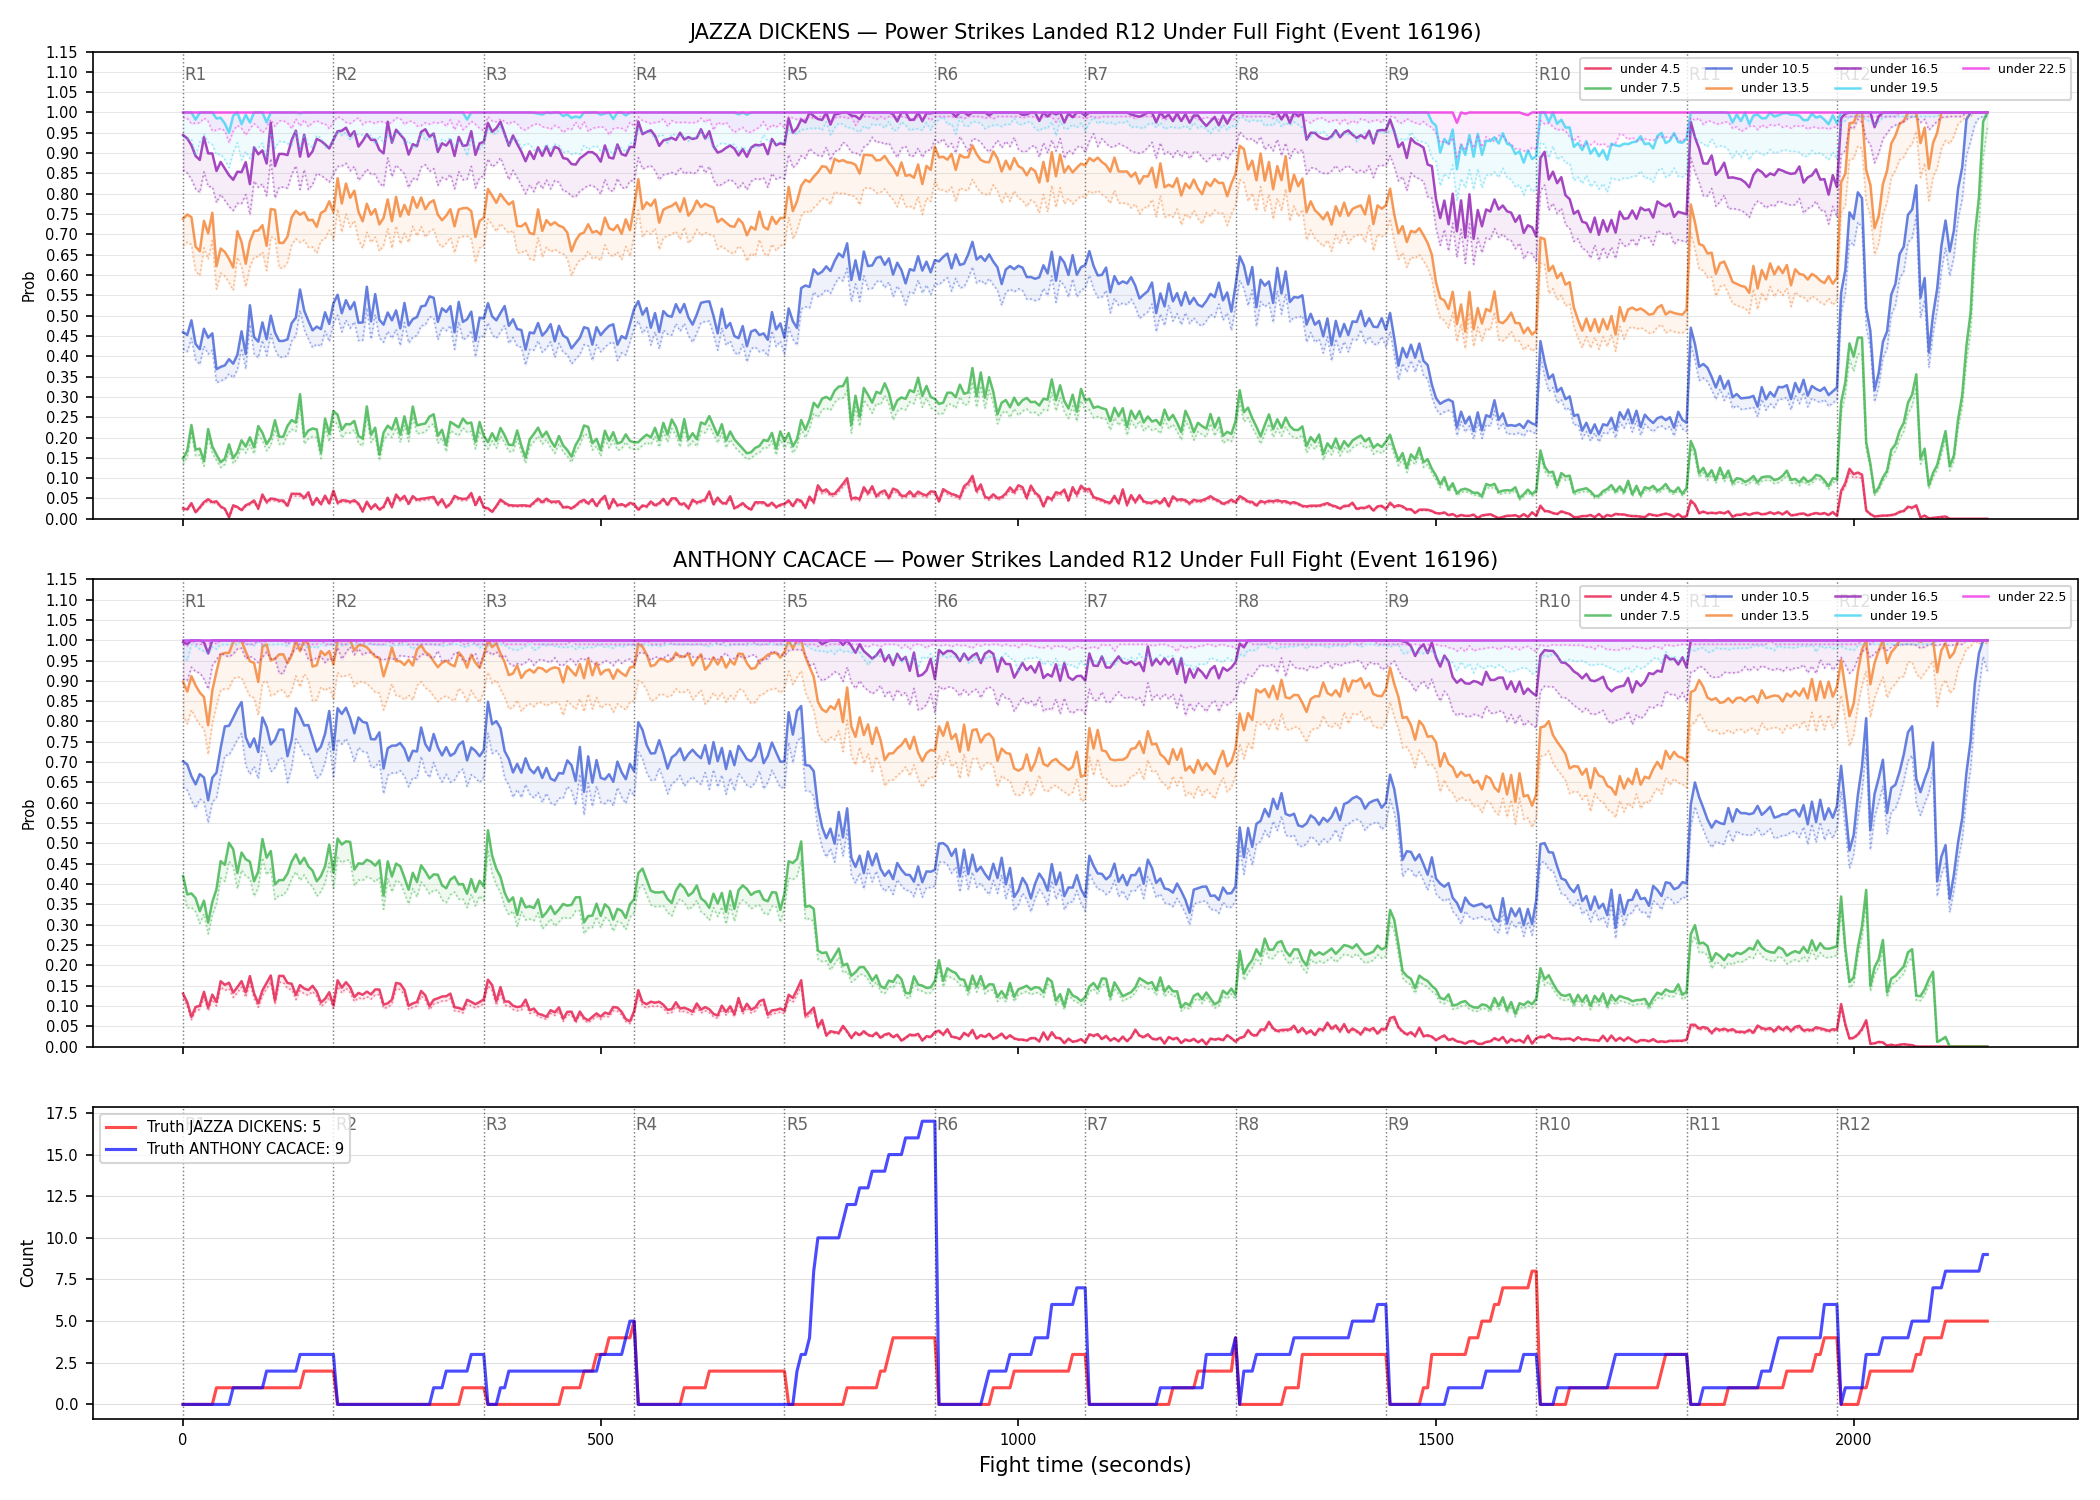Click 'under 22.5' legend entry in top chart

point(2014,69)
